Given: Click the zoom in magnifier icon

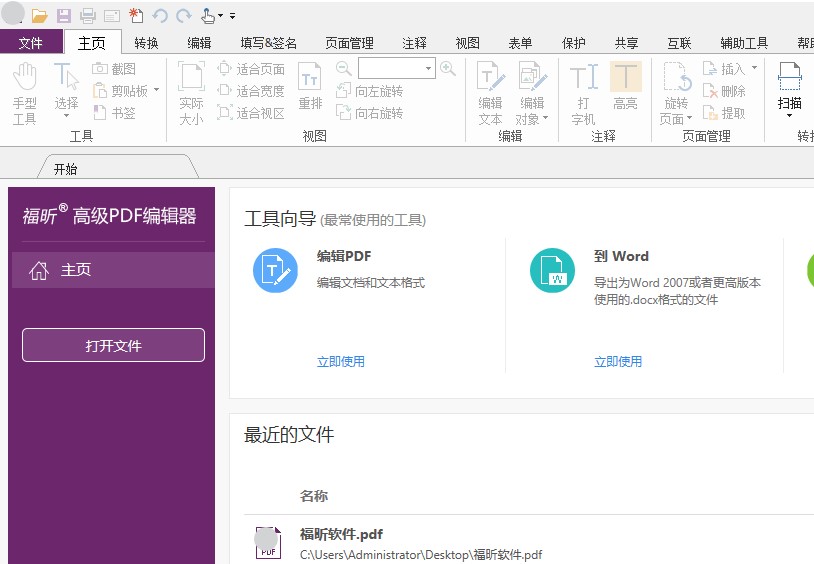Looking at the screenshot, I should click(x=447, y=68).
